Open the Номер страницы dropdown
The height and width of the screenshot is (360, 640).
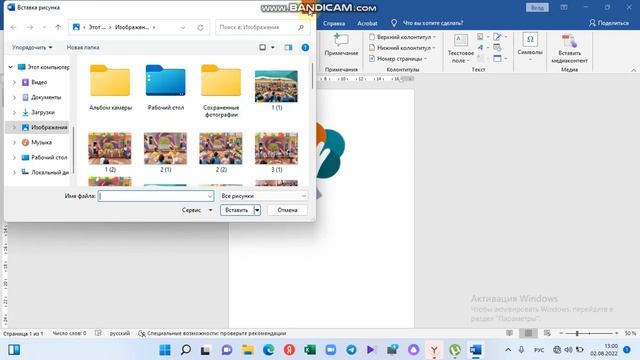(x=398, y=59)
